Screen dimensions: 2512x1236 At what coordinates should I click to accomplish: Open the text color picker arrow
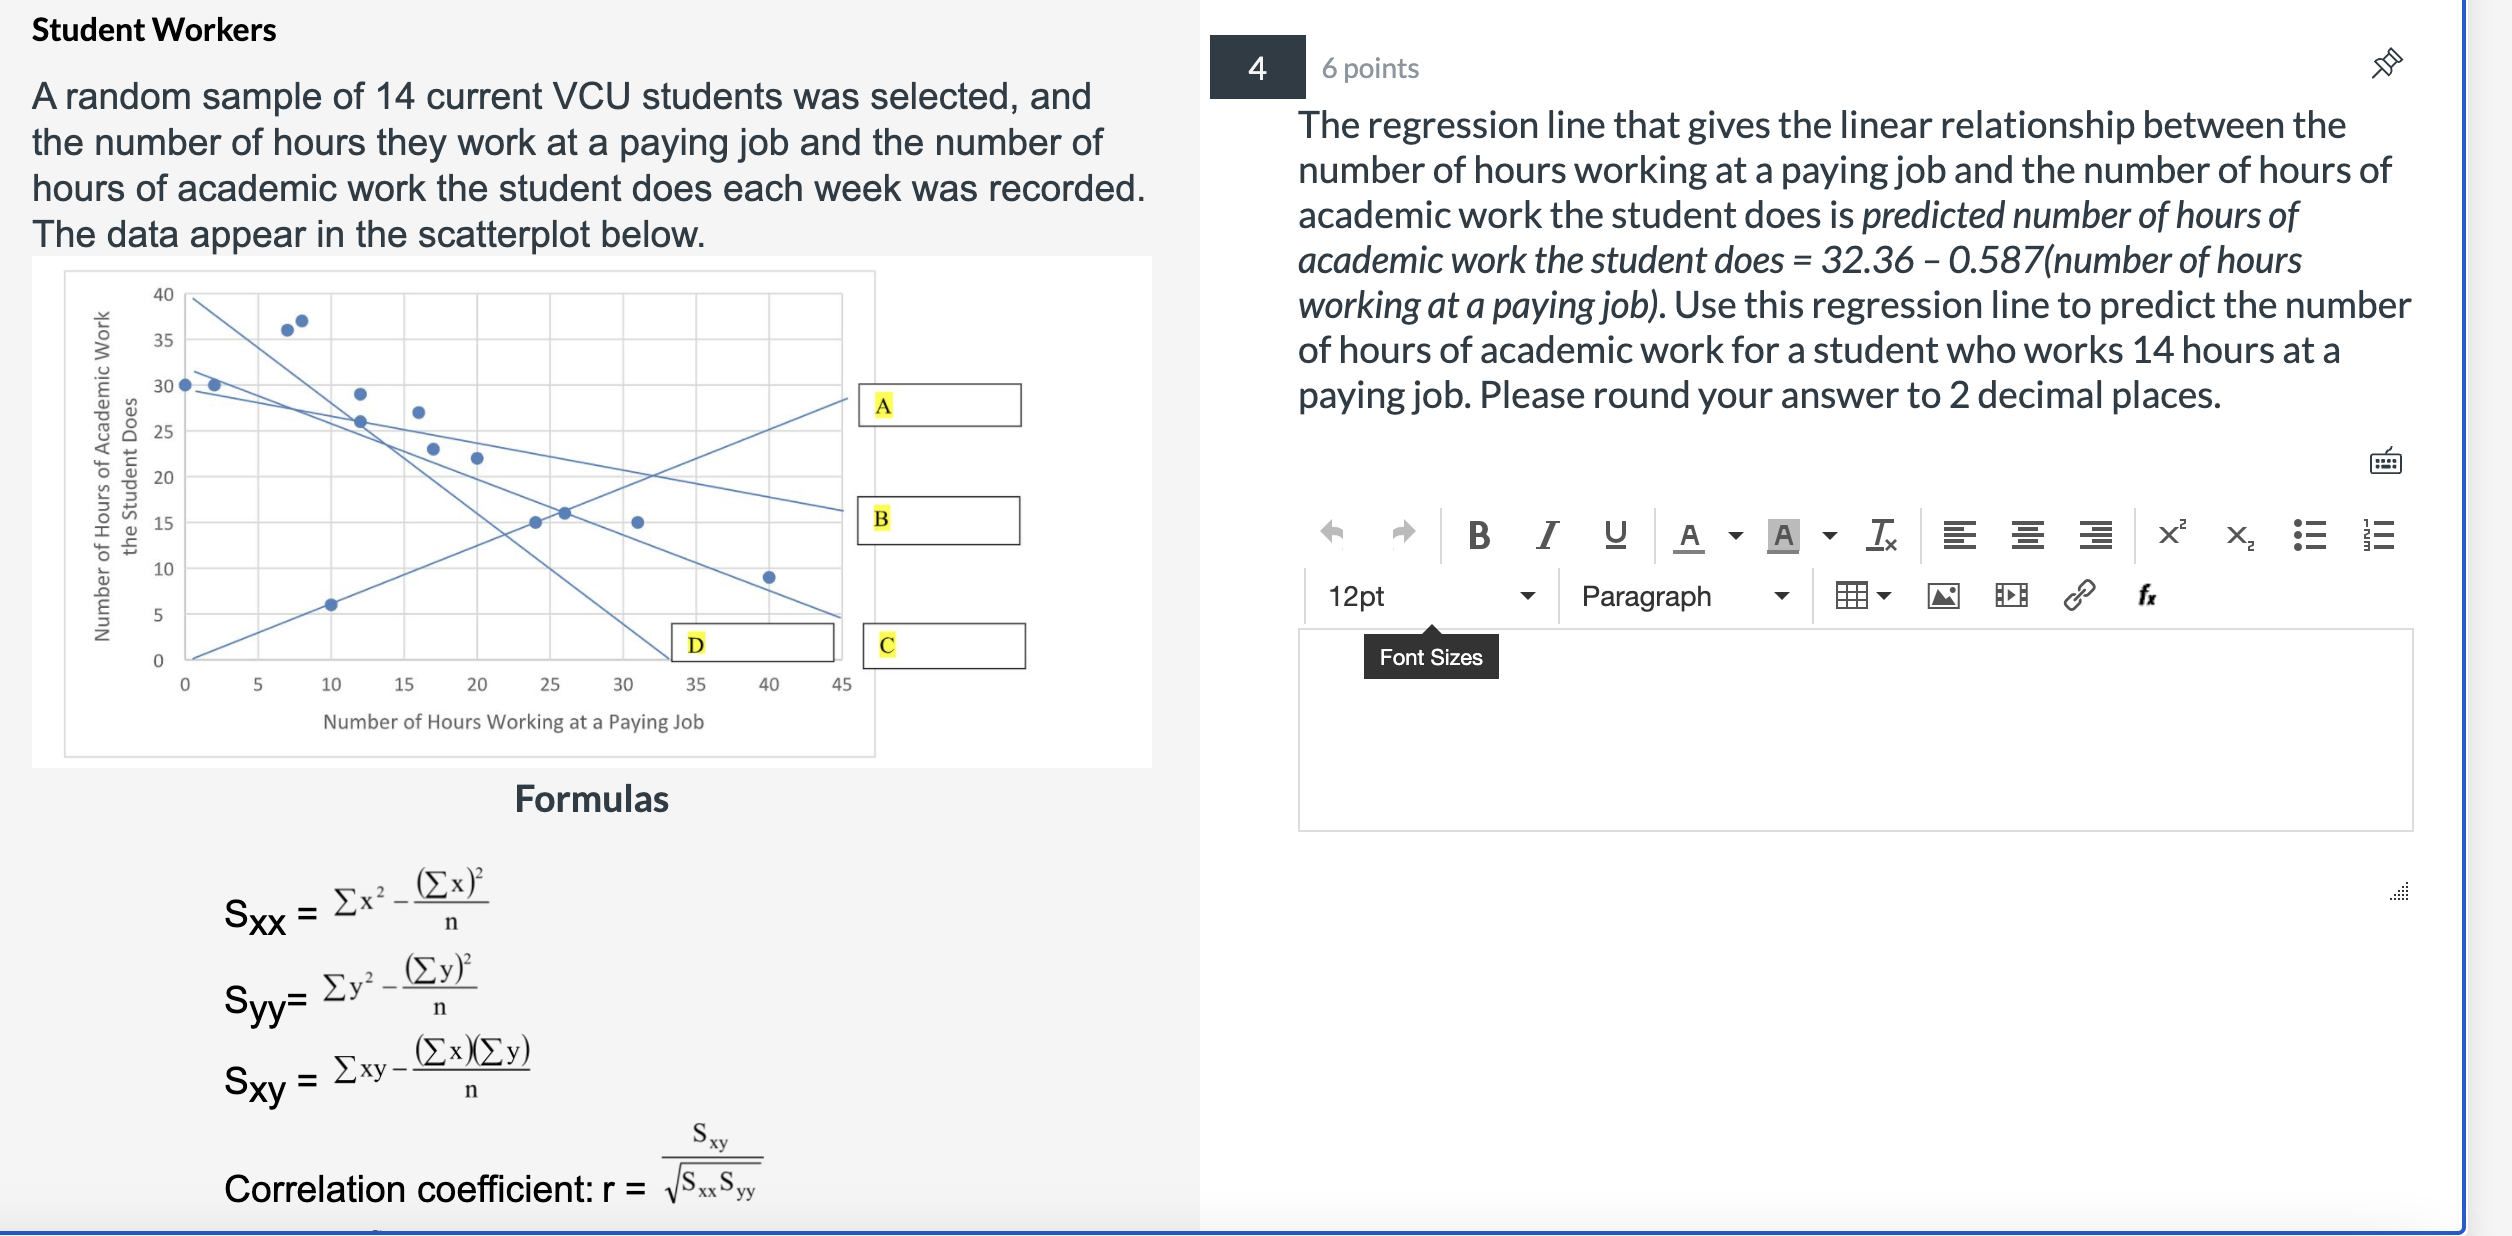point(1737,536)
